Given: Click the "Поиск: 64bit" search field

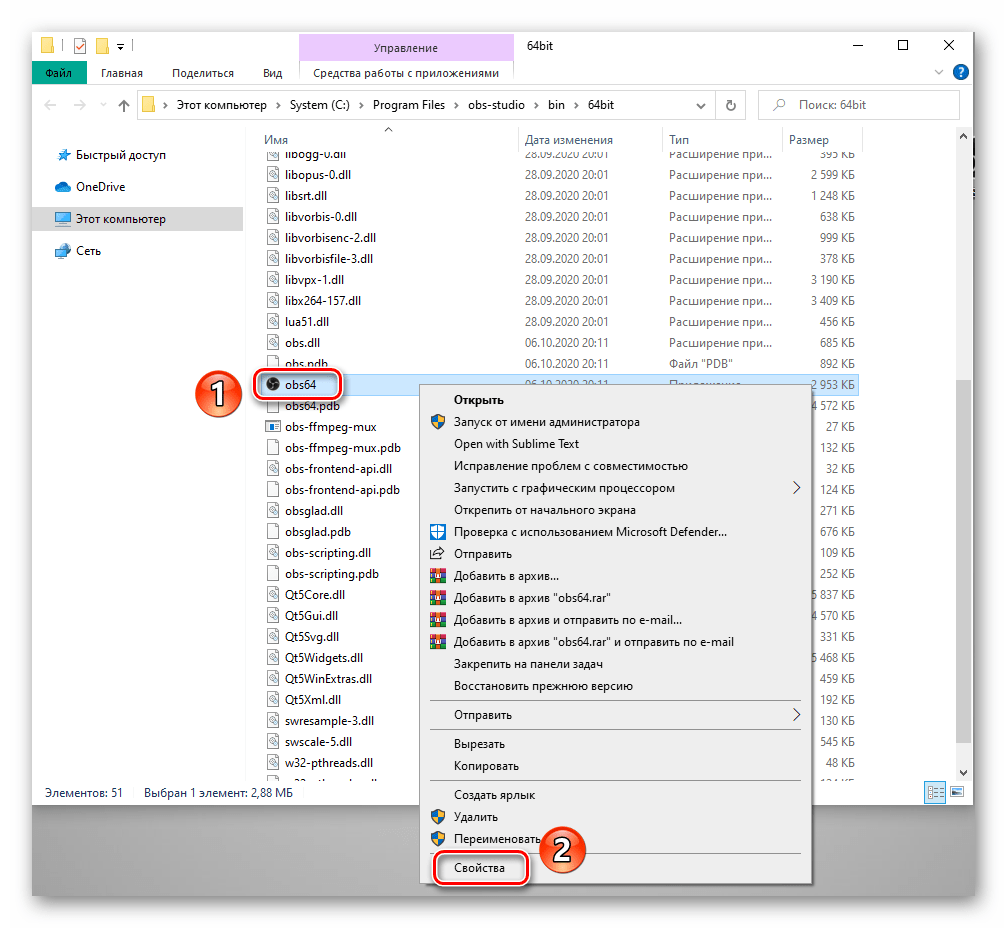Looking at the screenshot, I should coord(859,105).
